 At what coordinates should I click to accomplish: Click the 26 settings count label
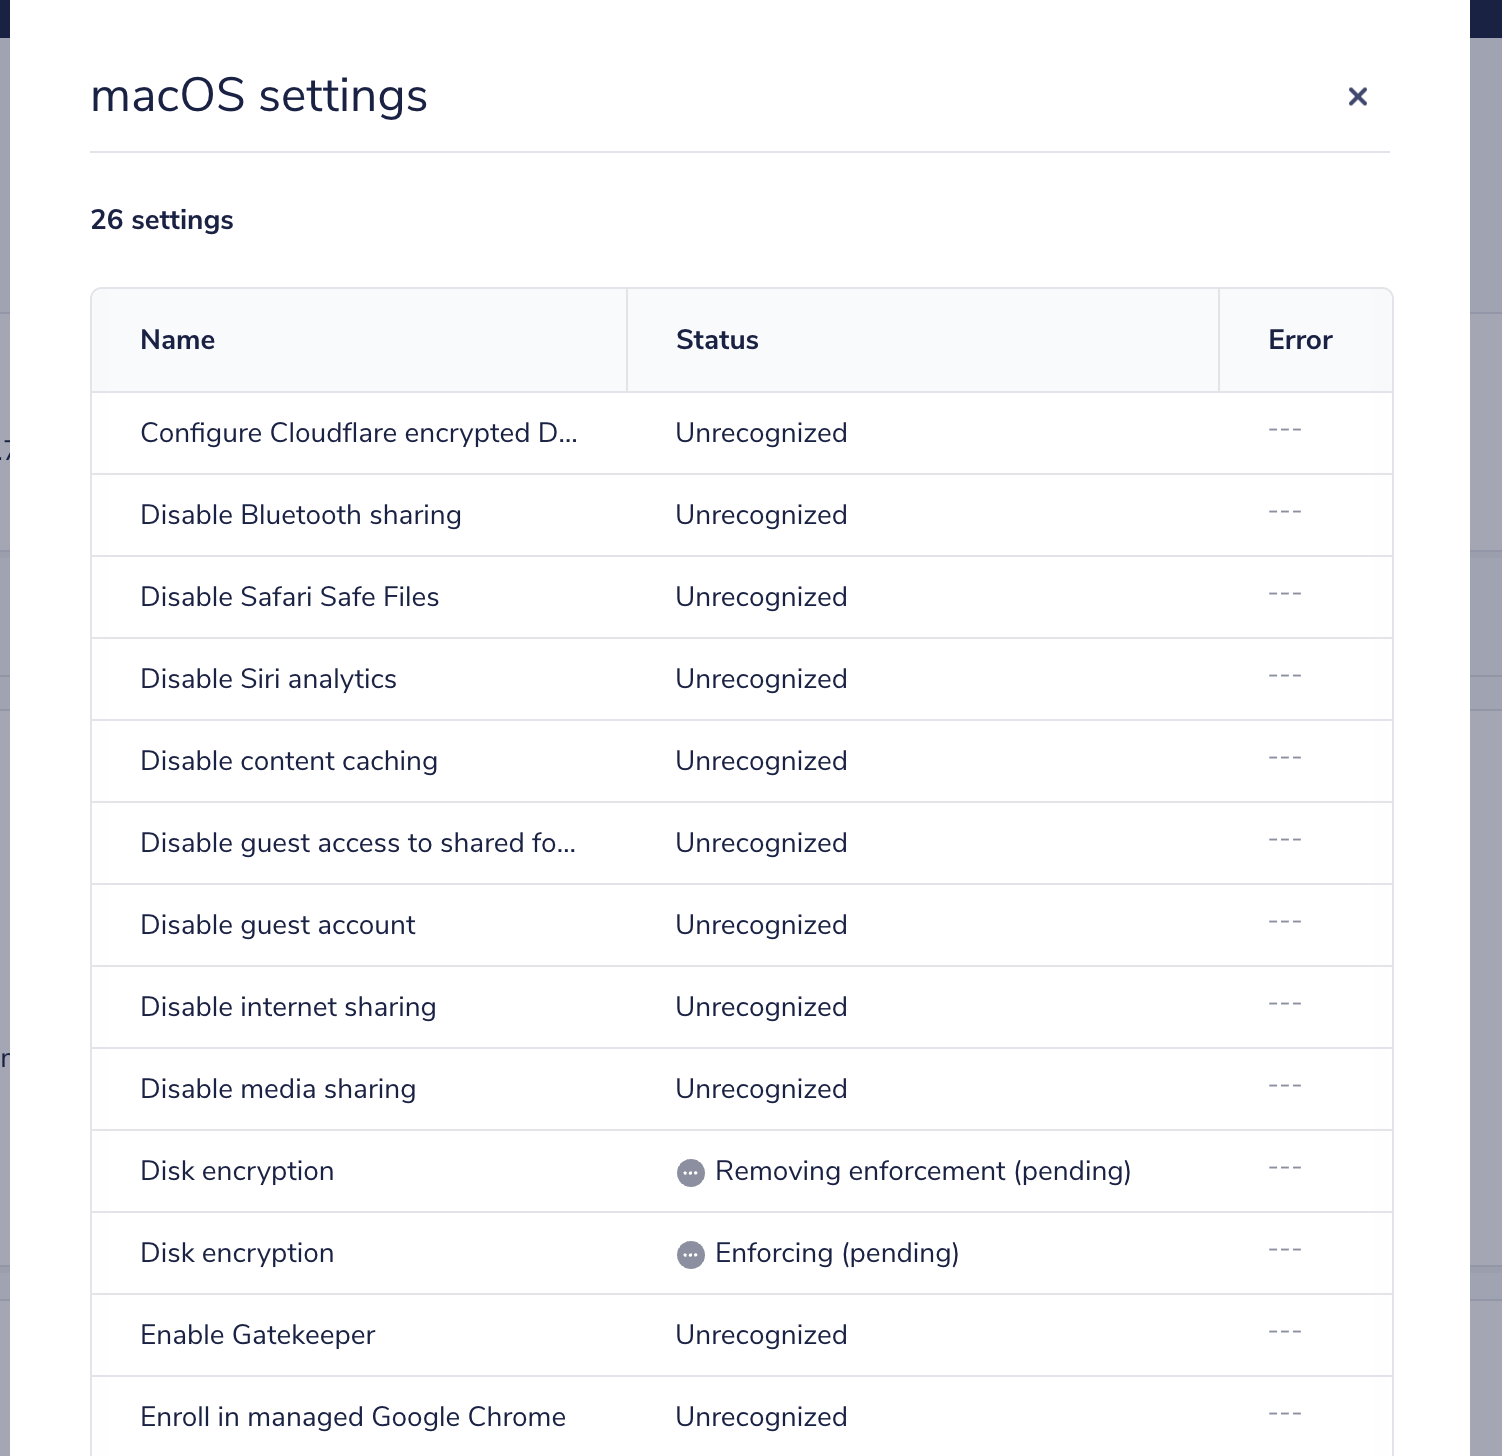click(x=161, y=219)
